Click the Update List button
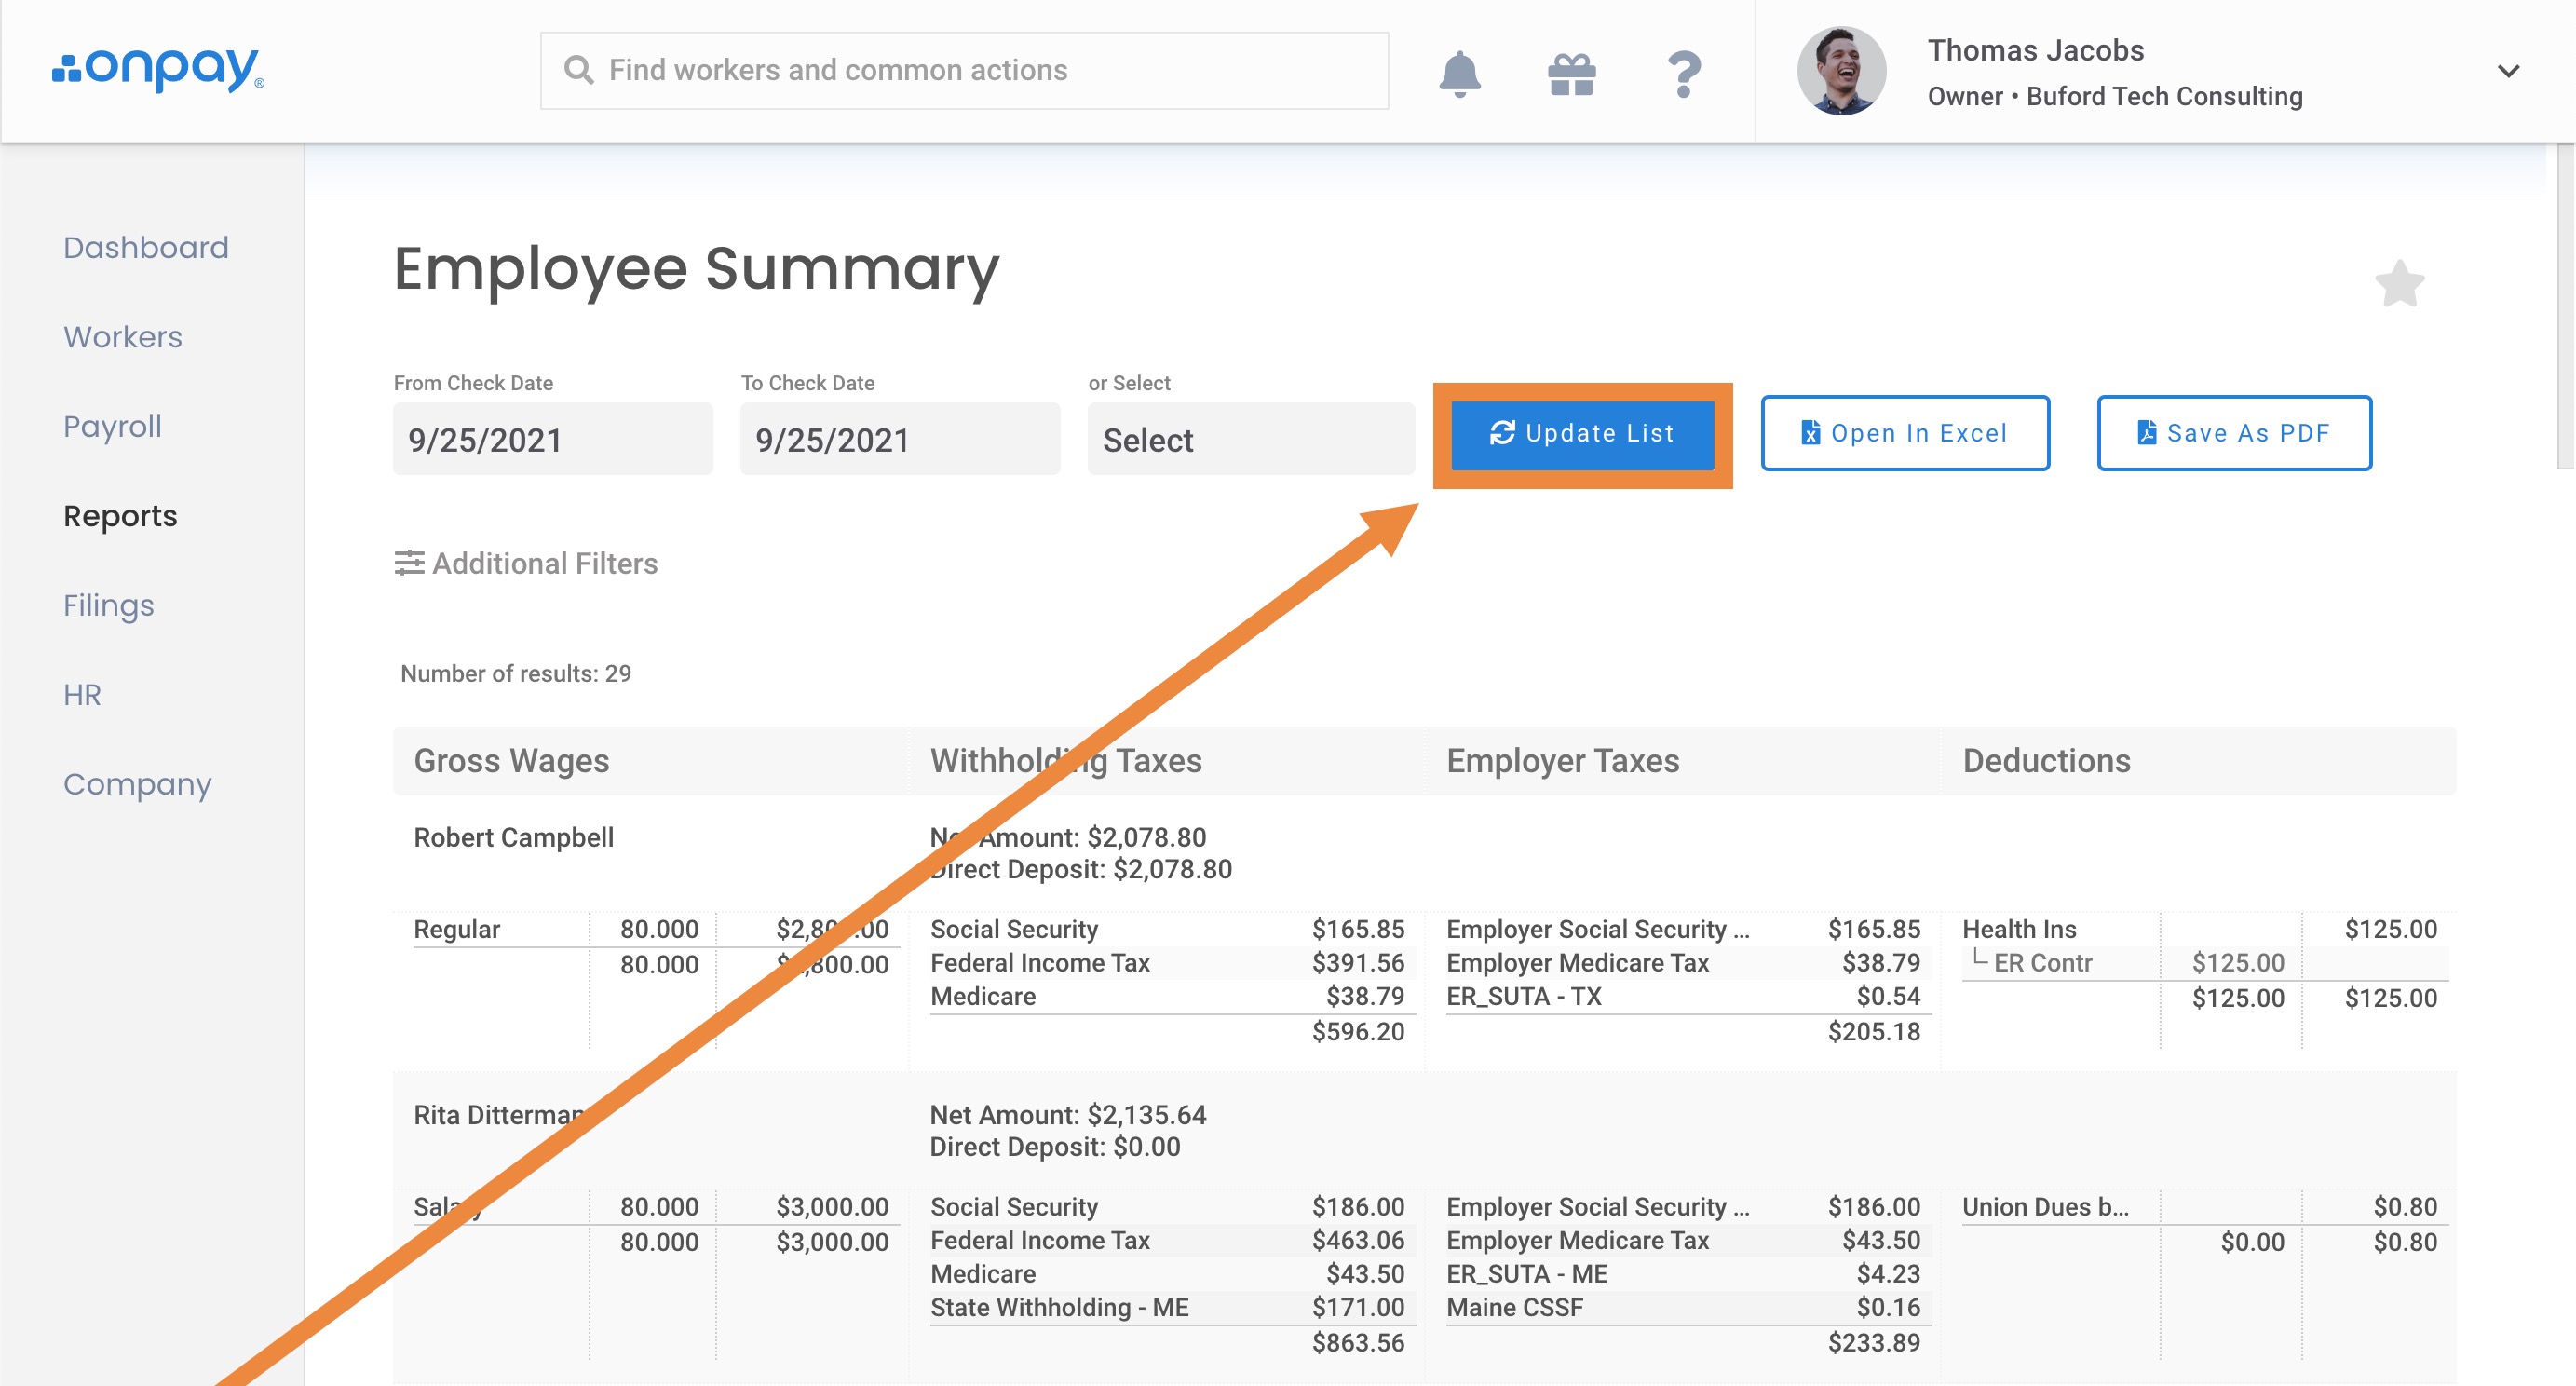The width and height of the screenshot is (2576, 1386). pos(1582,434)
